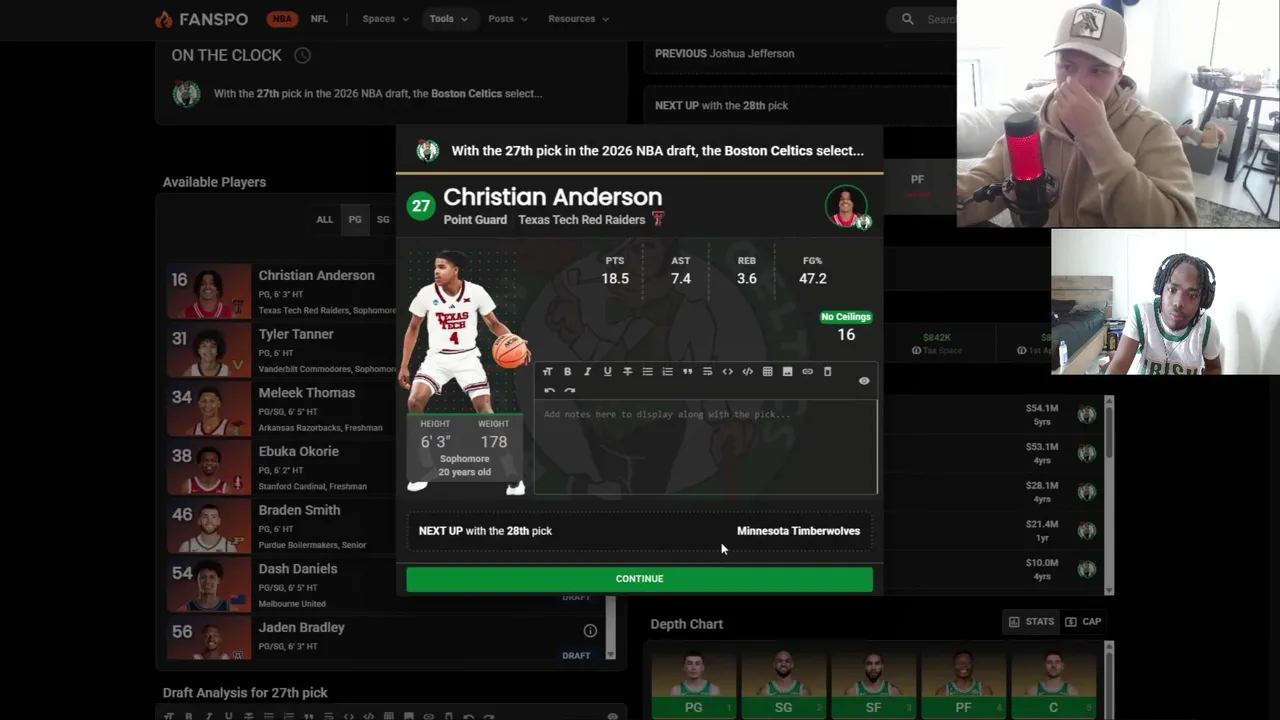Click Minnesota Timberwolves in next up row

point(798,531)
